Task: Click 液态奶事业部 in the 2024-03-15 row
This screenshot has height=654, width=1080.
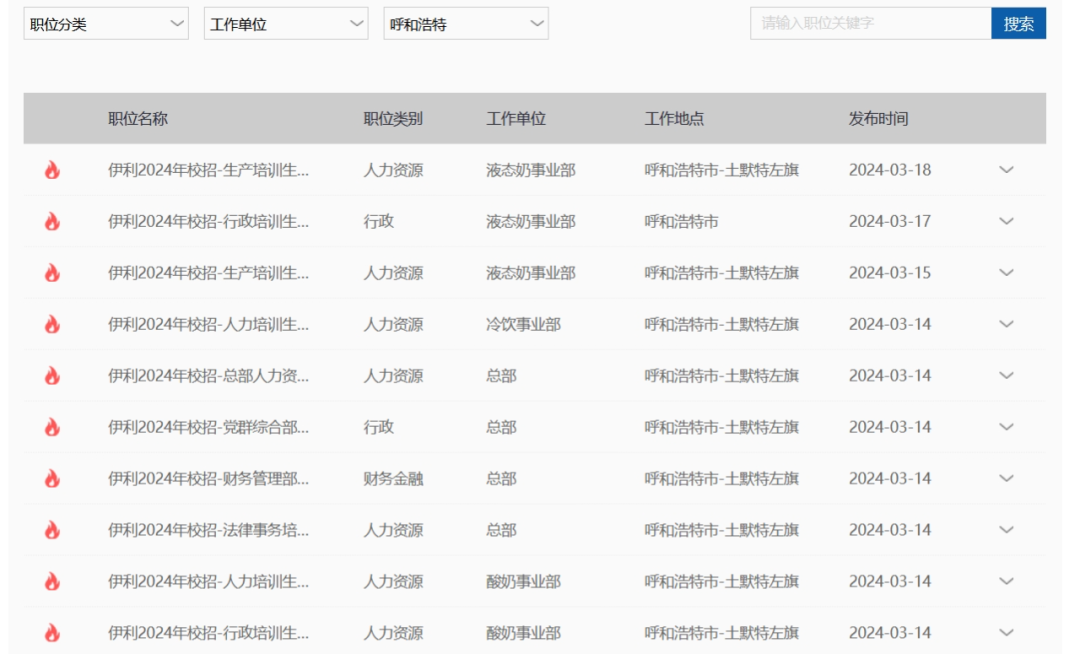Action: (x=531, y=273)
